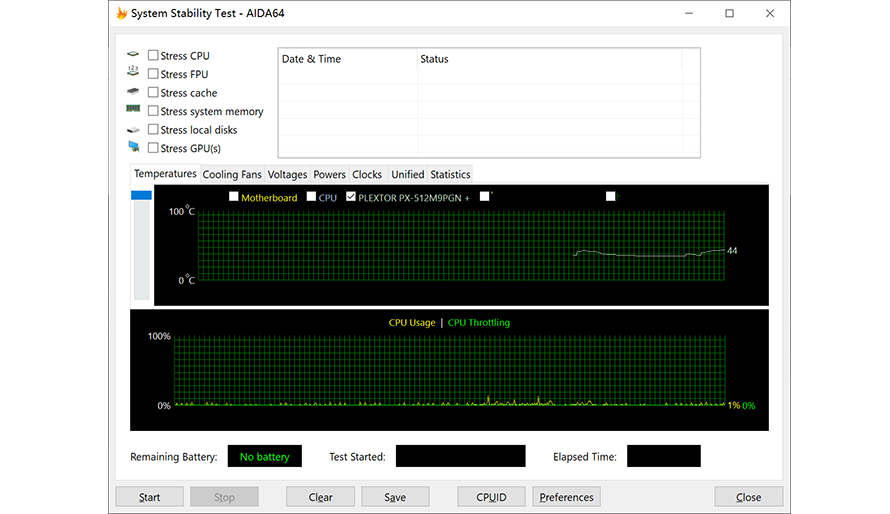Uncheck the PLEXTOR PX-512M9PGN temperature checkbox
The image size is (890, 514).
coord(351,197)
